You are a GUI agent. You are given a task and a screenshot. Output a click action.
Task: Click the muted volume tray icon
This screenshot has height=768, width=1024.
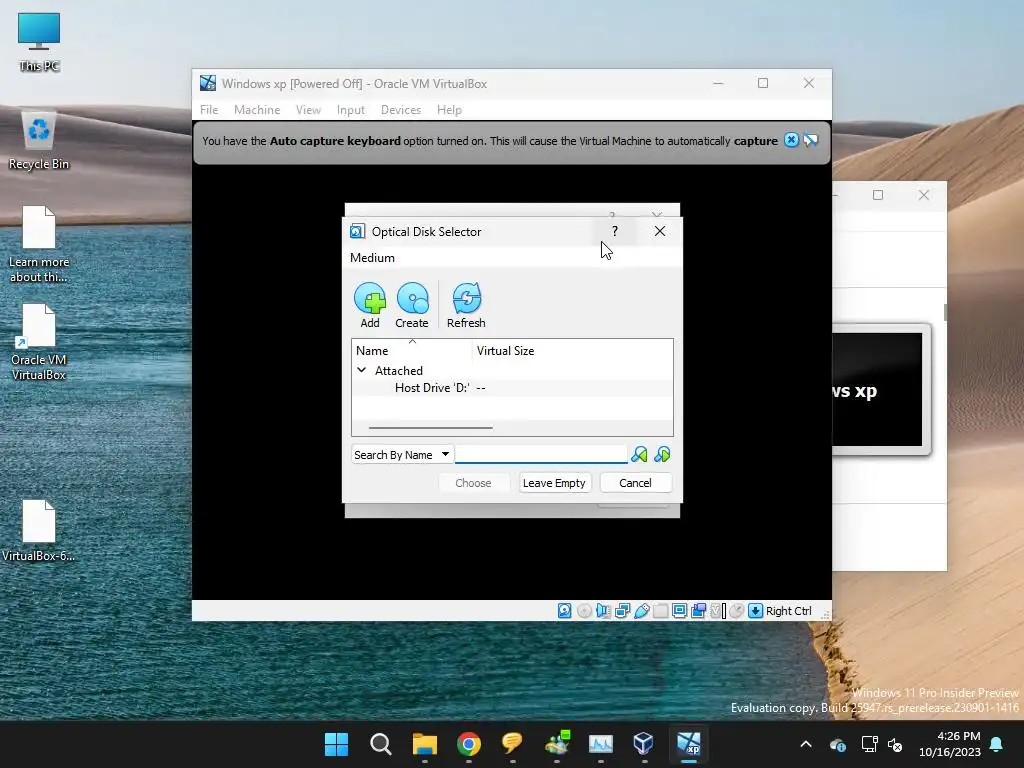point(895,744)
